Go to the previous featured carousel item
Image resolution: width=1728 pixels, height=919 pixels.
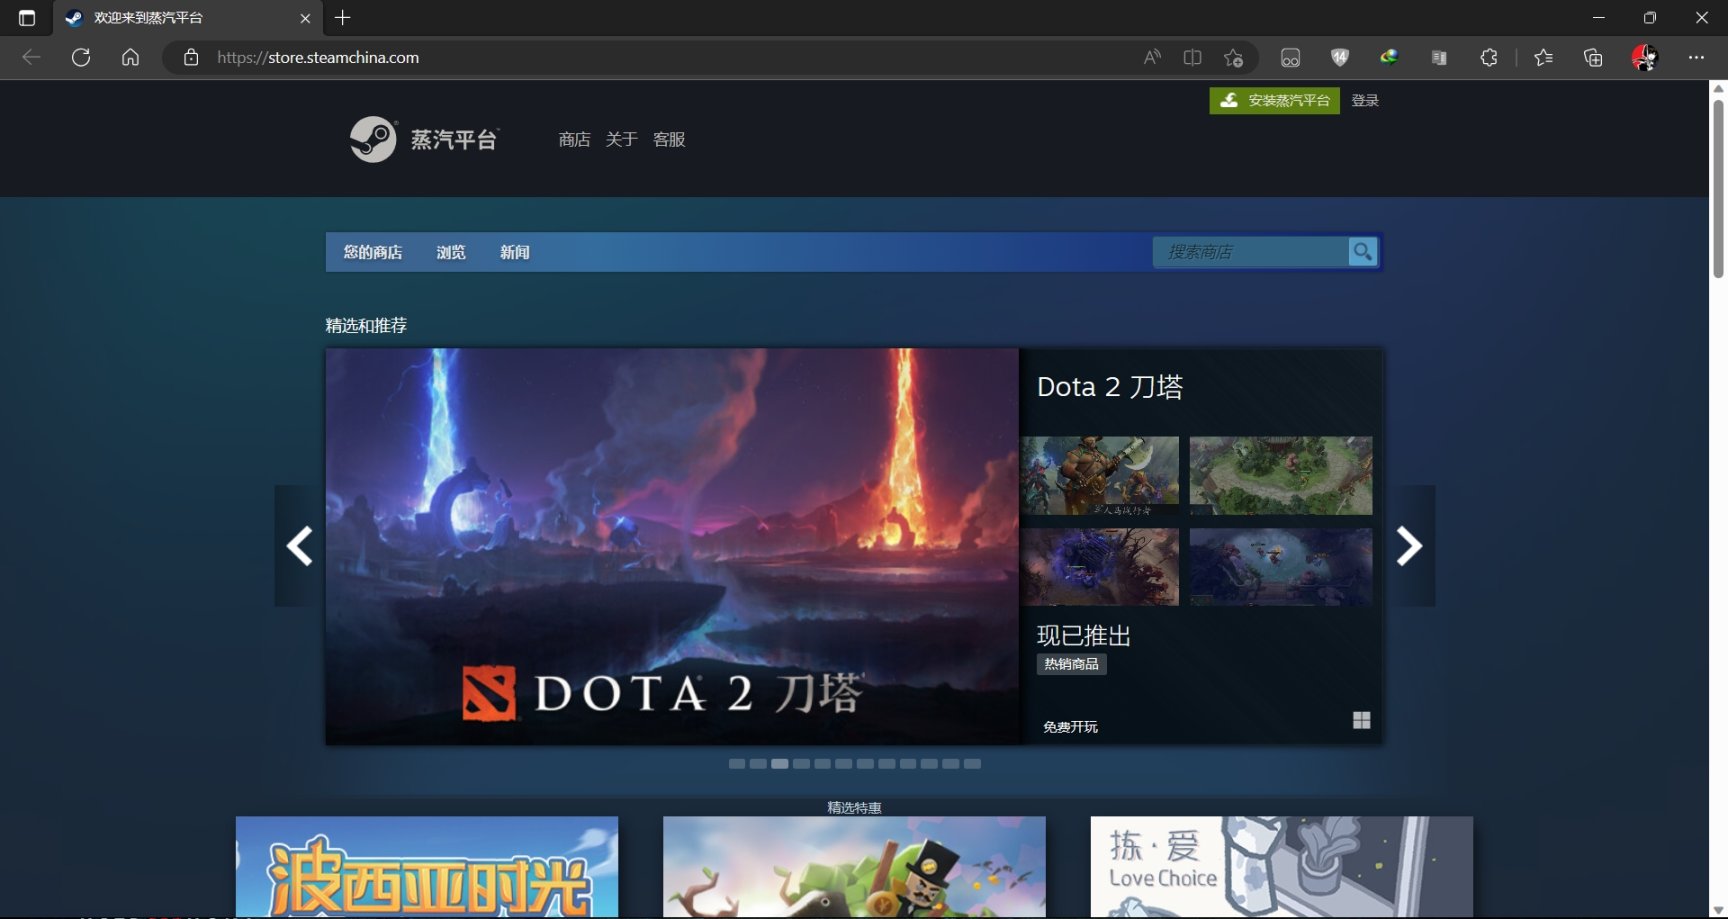click(300, 546)
